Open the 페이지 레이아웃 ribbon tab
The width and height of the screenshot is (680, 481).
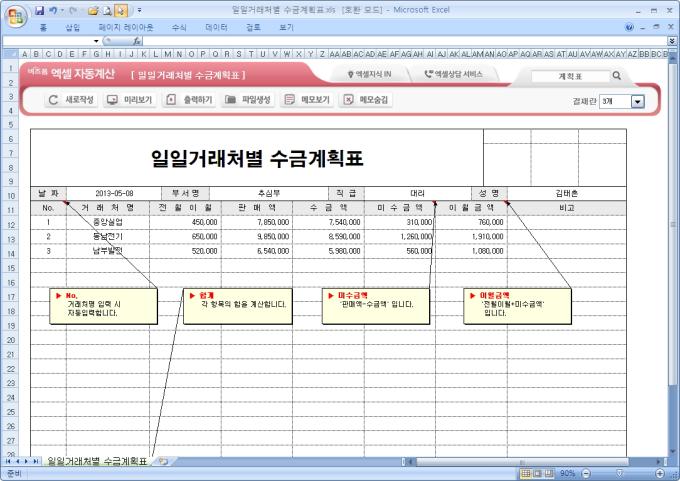pos(126,27)
